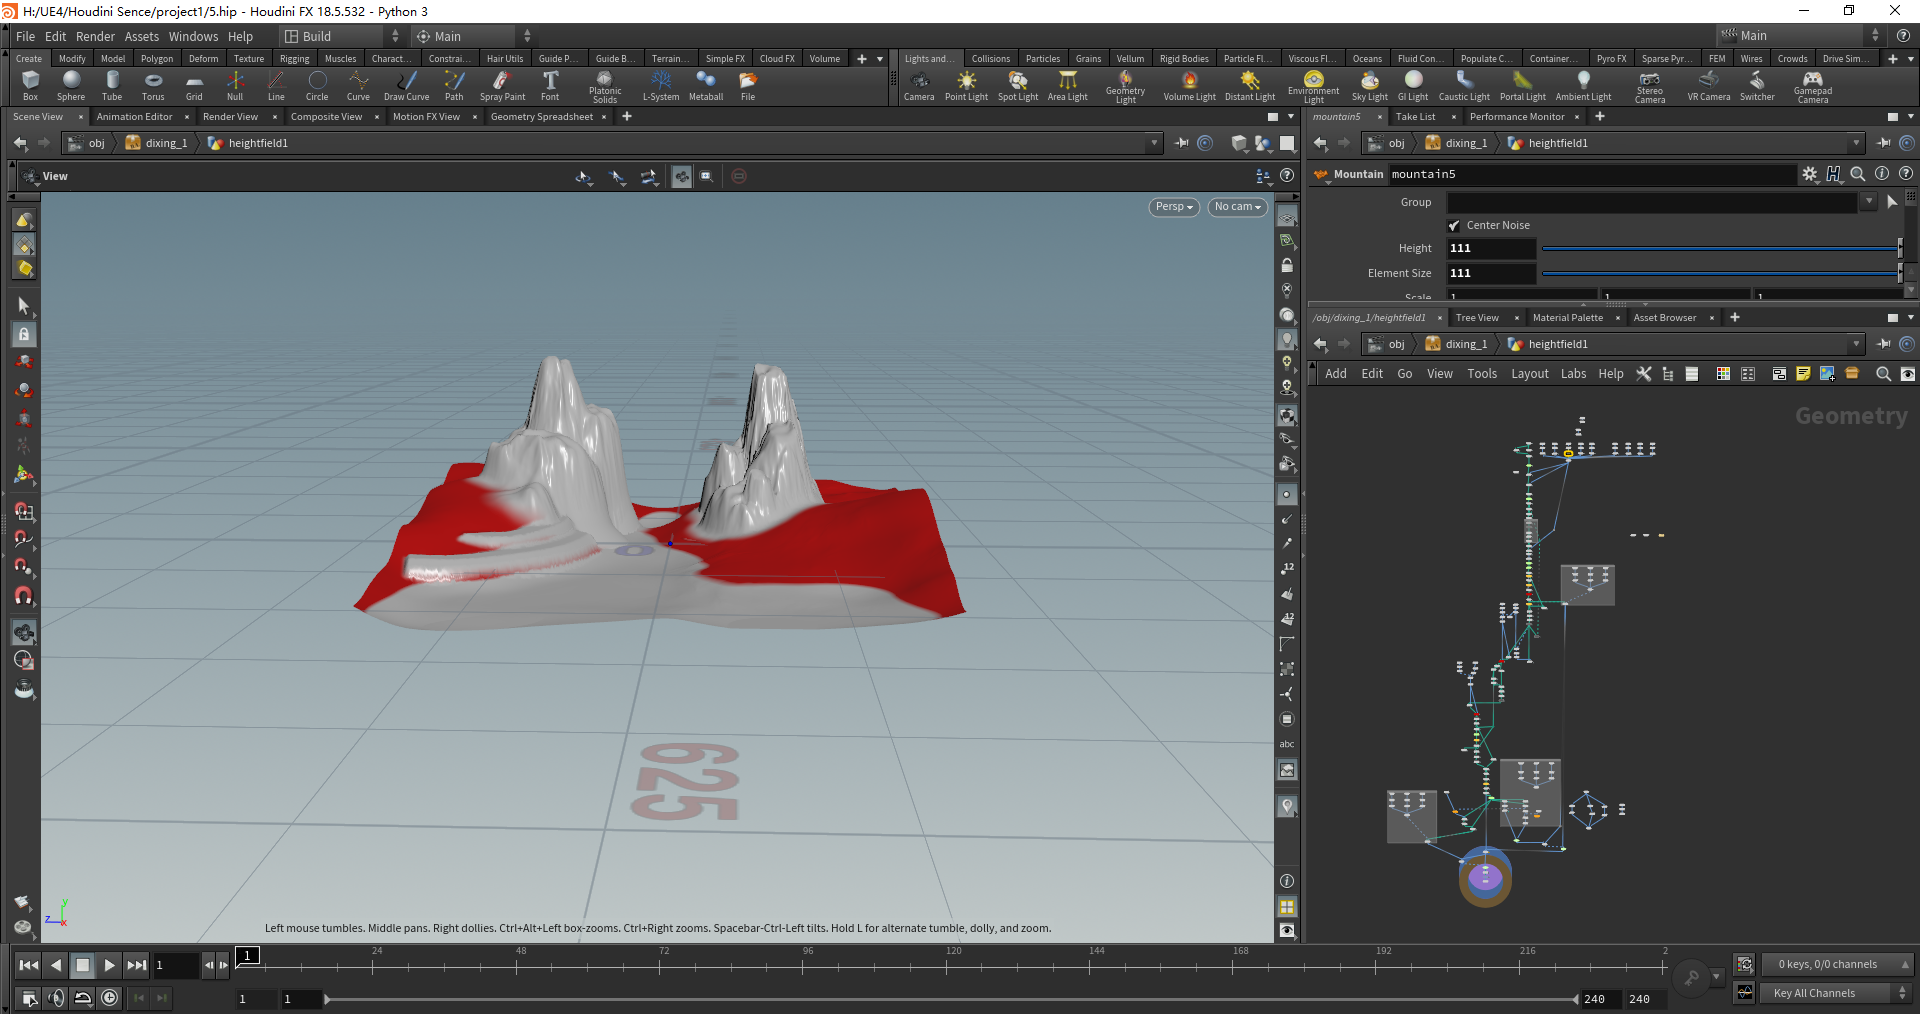Open the Windows menu
The height and width of the screenshot is (1014, 1920).
click(x=193, y=36)
